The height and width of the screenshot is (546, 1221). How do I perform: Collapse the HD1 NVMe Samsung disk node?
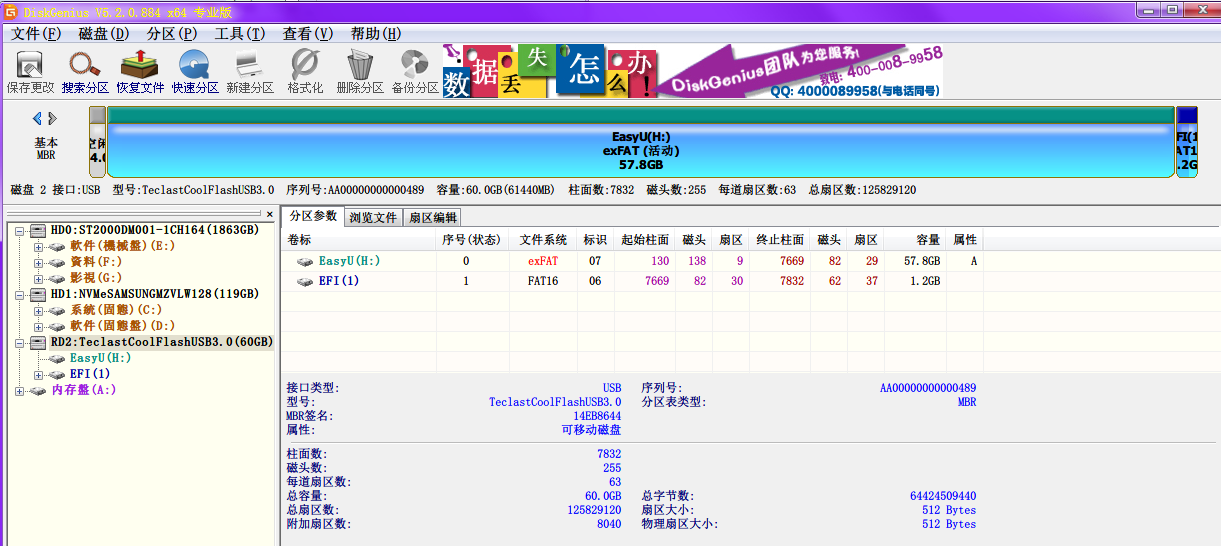pos(19,295)
